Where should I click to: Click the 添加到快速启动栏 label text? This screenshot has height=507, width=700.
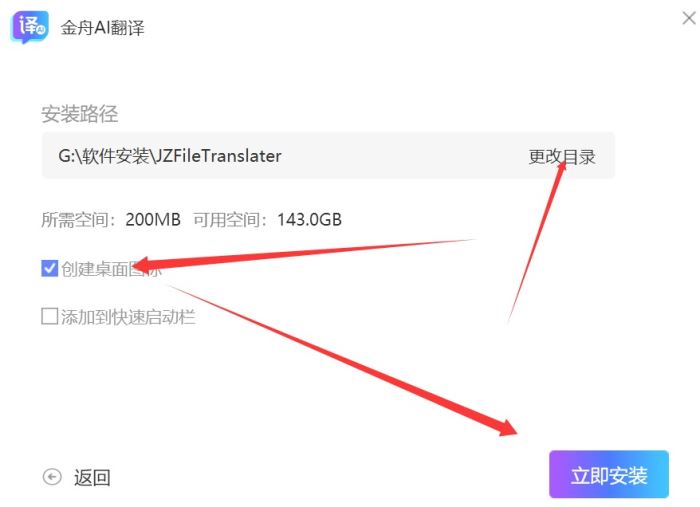[x=128, y=316]
